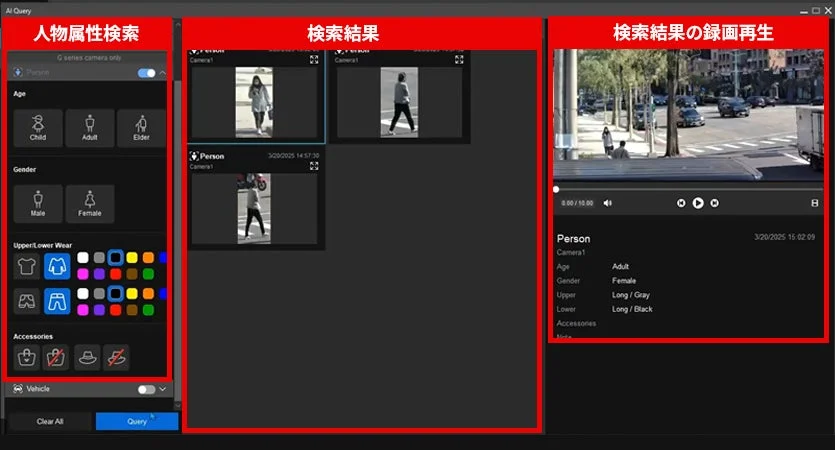835x450 pixels.
Task: Click the 'AI Query' window title
Action: [x=19, y=11]
